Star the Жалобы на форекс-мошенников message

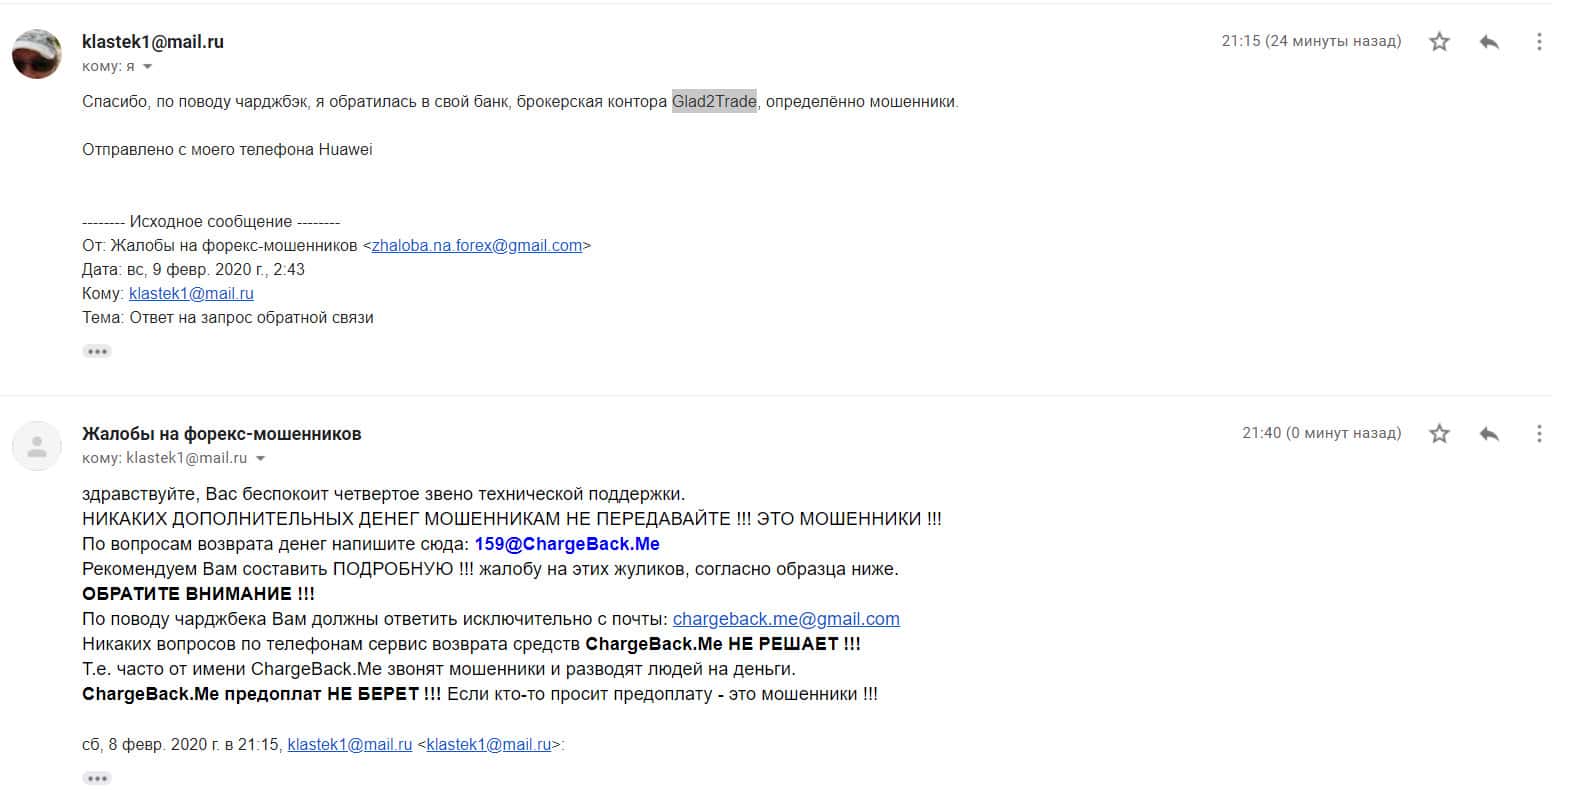click(x=1439, y=433)
